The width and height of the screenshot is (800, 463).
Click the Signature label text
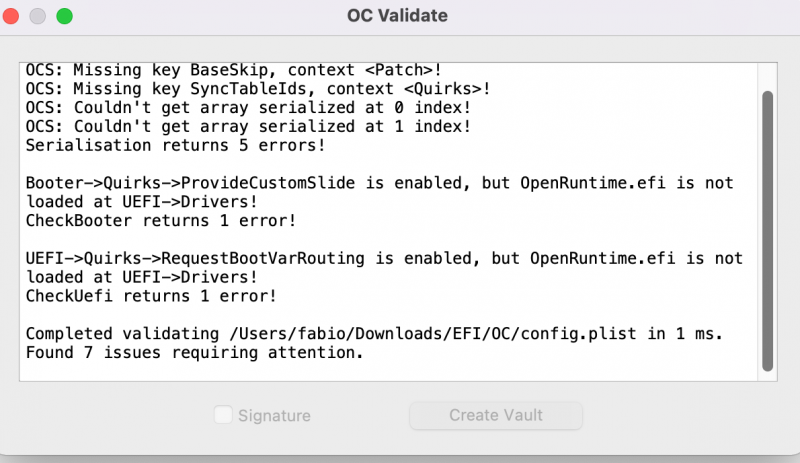274,415
